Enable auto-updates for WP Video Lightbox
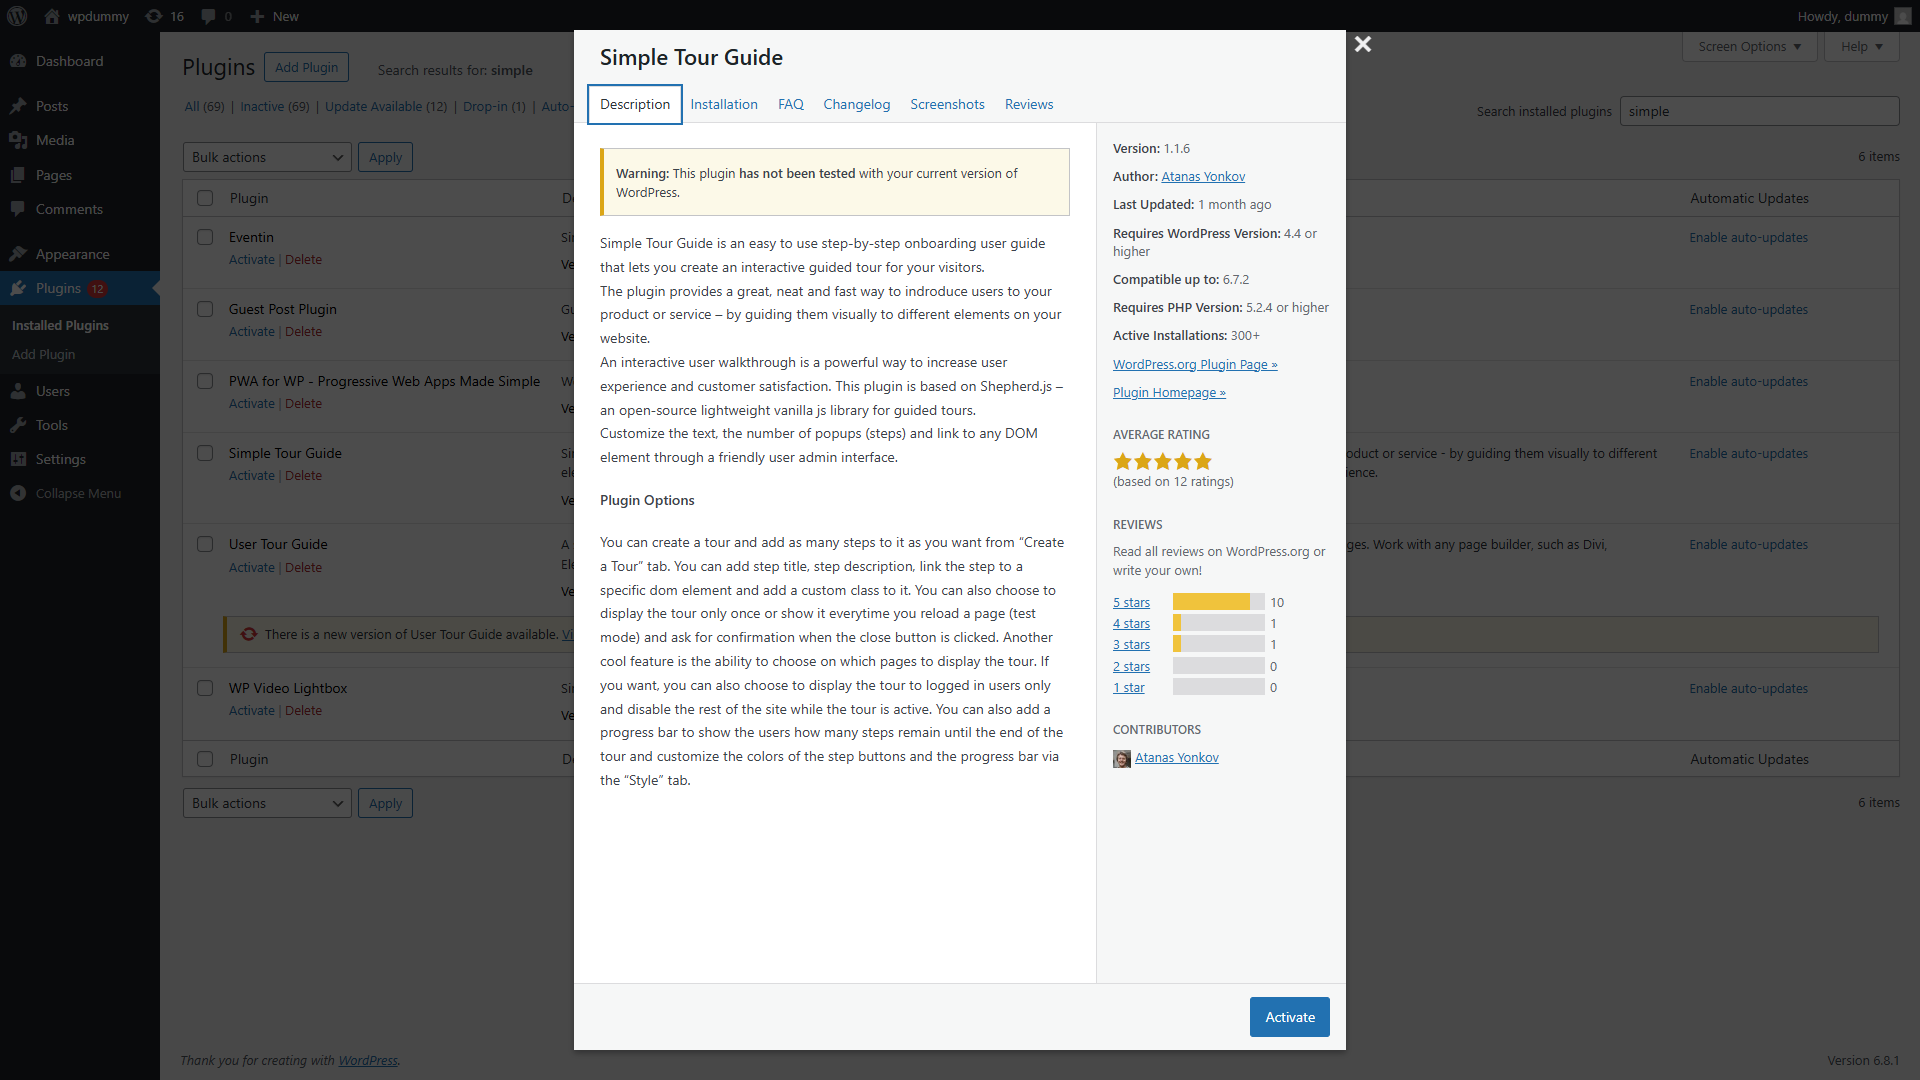The height and width of the screenshot is (1080, 1920). pyautogui.click(x=1748, y=688)
